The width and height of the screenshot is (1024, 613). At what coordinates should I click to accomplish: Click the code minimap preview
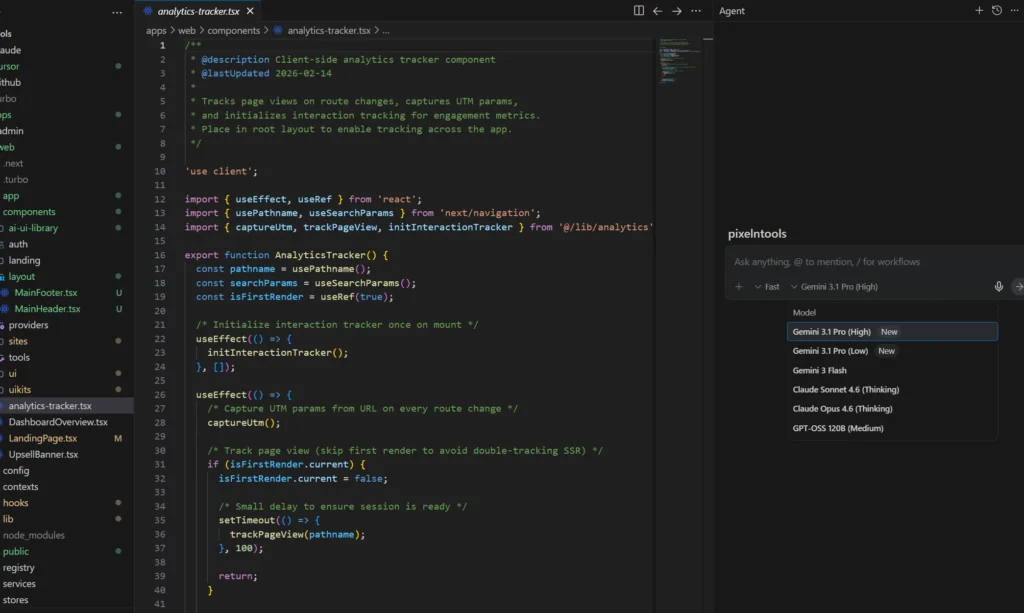pos(677,61)
